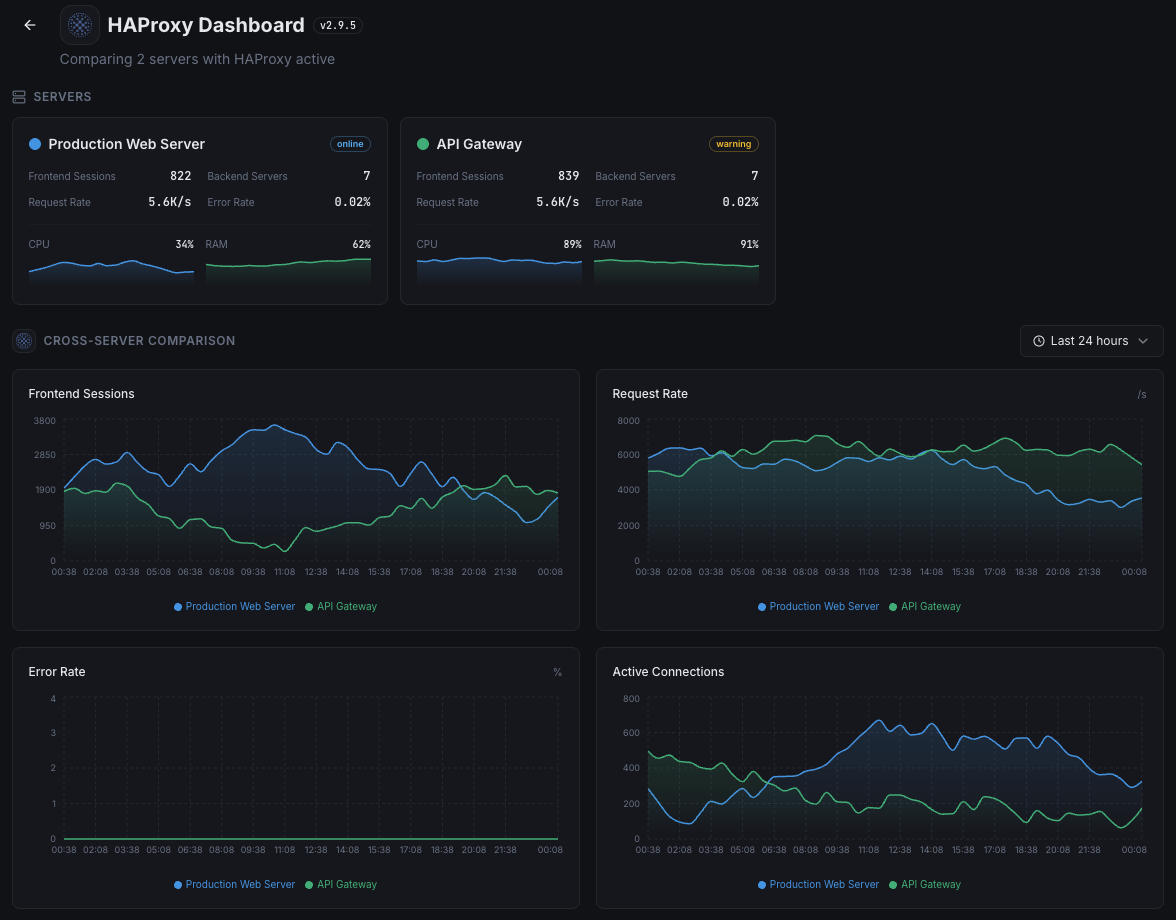The image size is (1176, 920).
Task: Click the v2.9.5 version badge
Action: 337,25
